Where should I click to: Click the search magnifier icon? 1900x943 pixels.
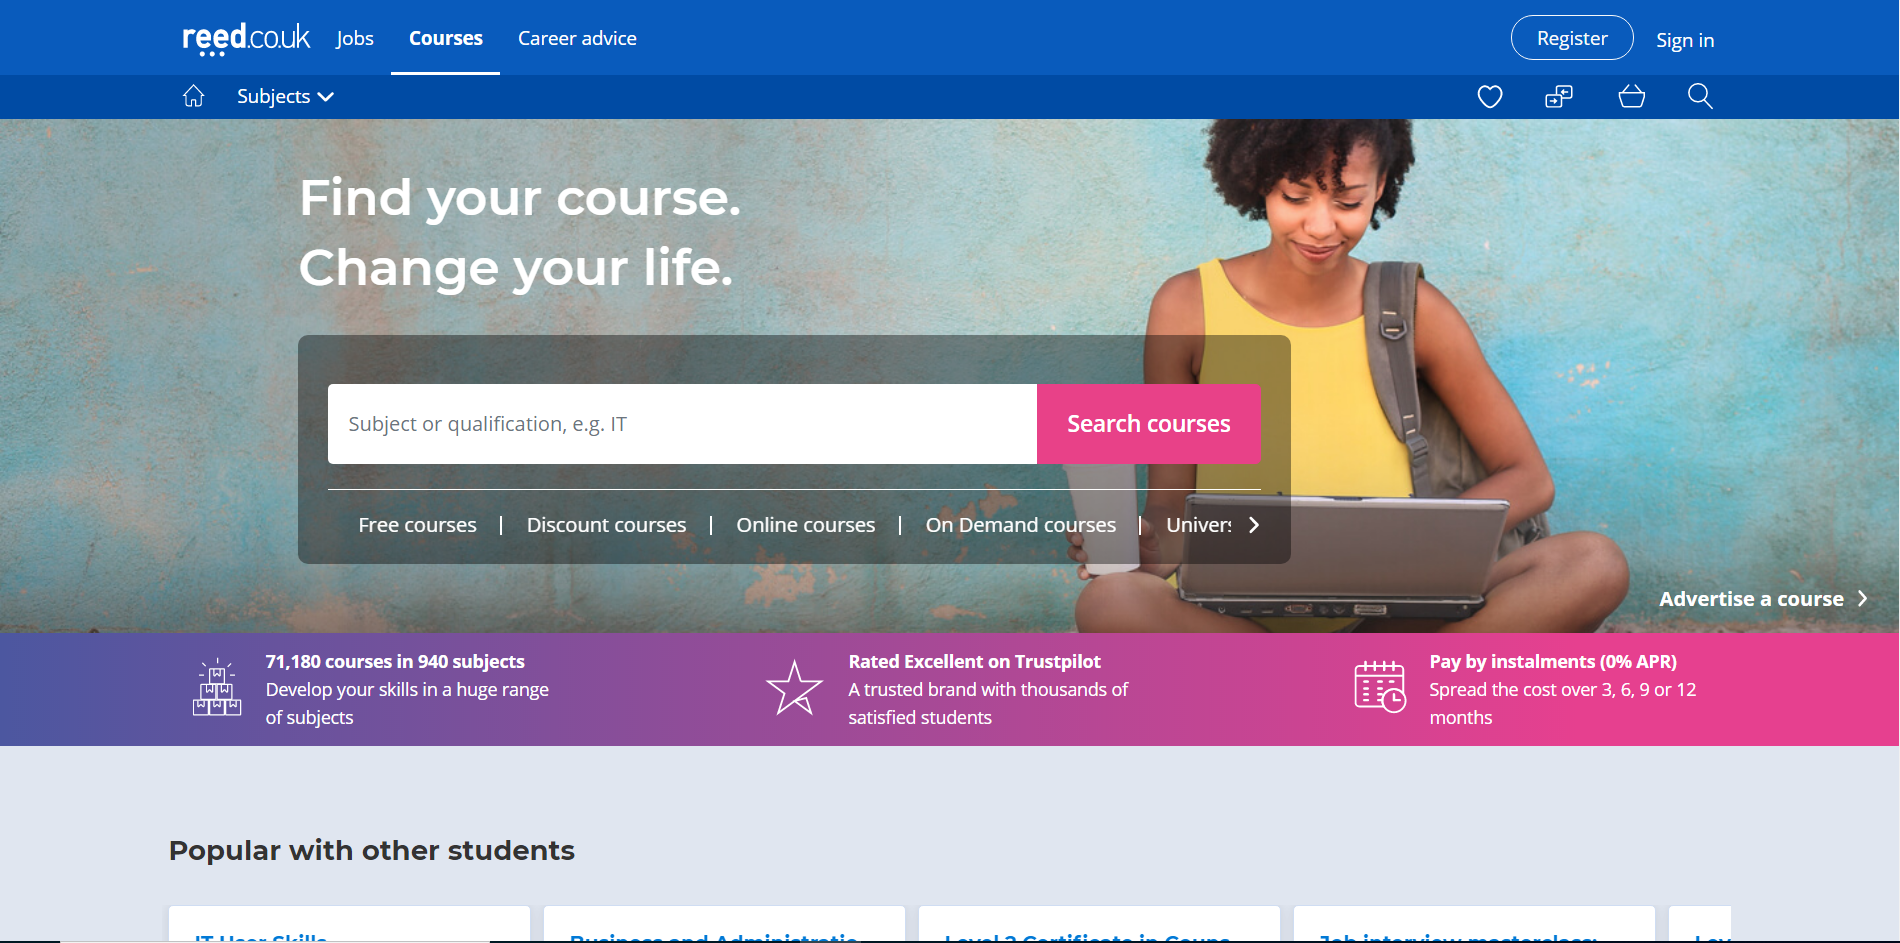pyautogui.click(x=1700, y=96)
